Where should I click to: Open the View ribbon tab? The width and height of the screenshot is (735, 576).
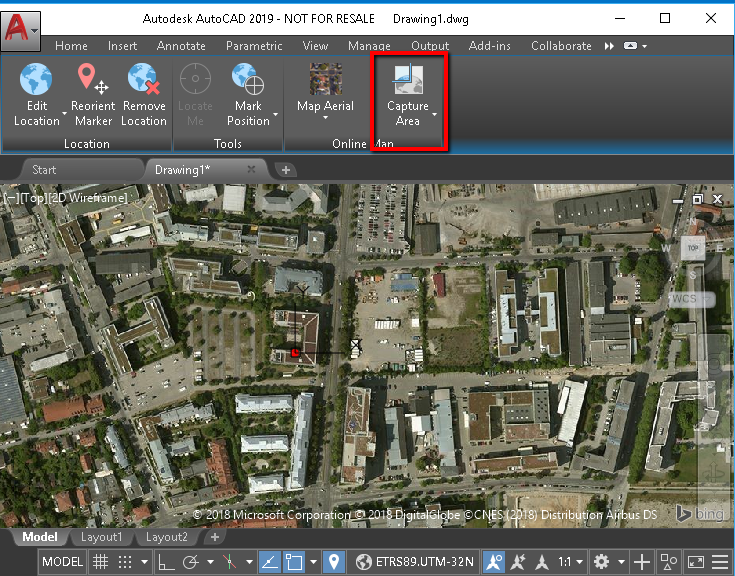click(x=315, y=46)
